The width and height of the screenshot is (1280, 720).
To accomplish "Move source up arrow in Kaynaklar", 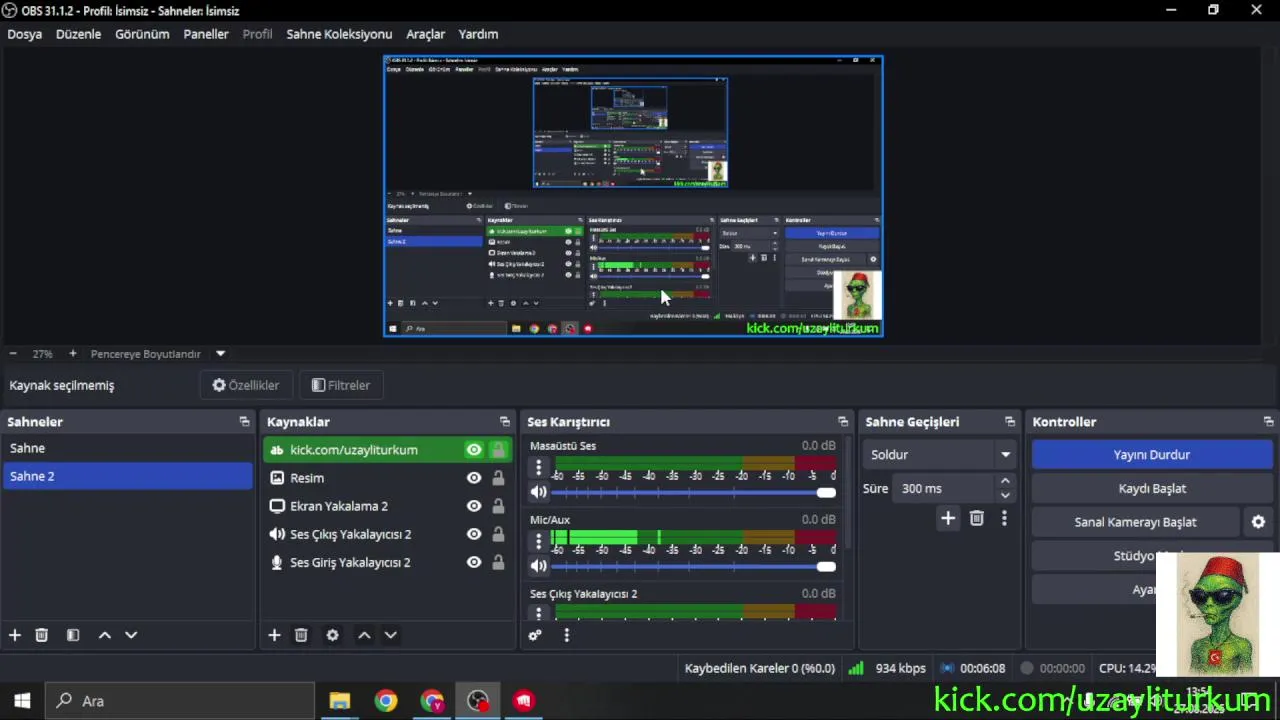I will coord(364,635).
